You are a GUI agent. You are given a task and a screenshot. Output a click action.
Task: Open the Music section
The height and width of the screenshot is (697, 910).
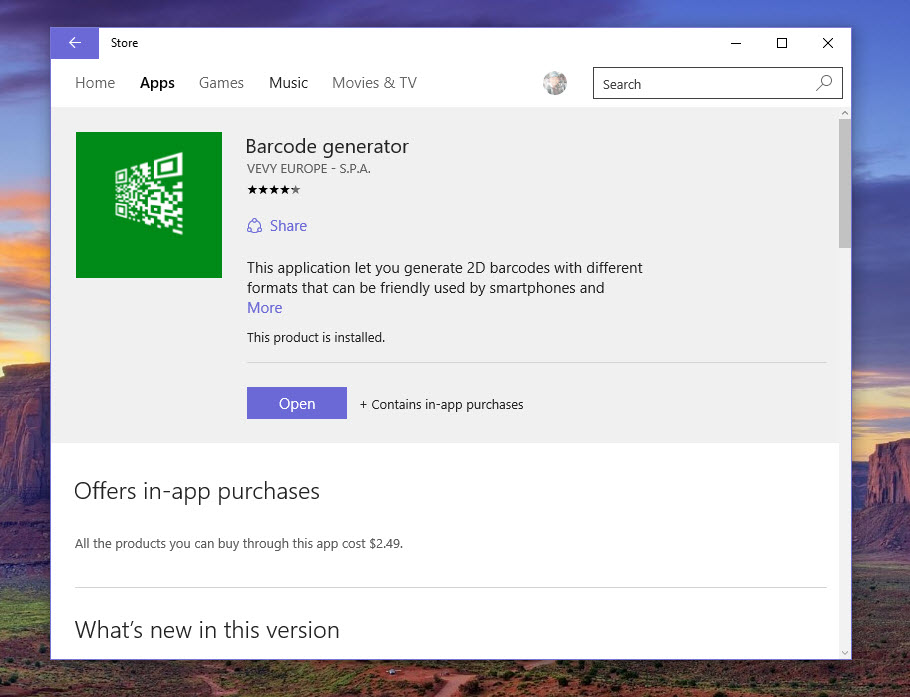click(x=288, y=83)
